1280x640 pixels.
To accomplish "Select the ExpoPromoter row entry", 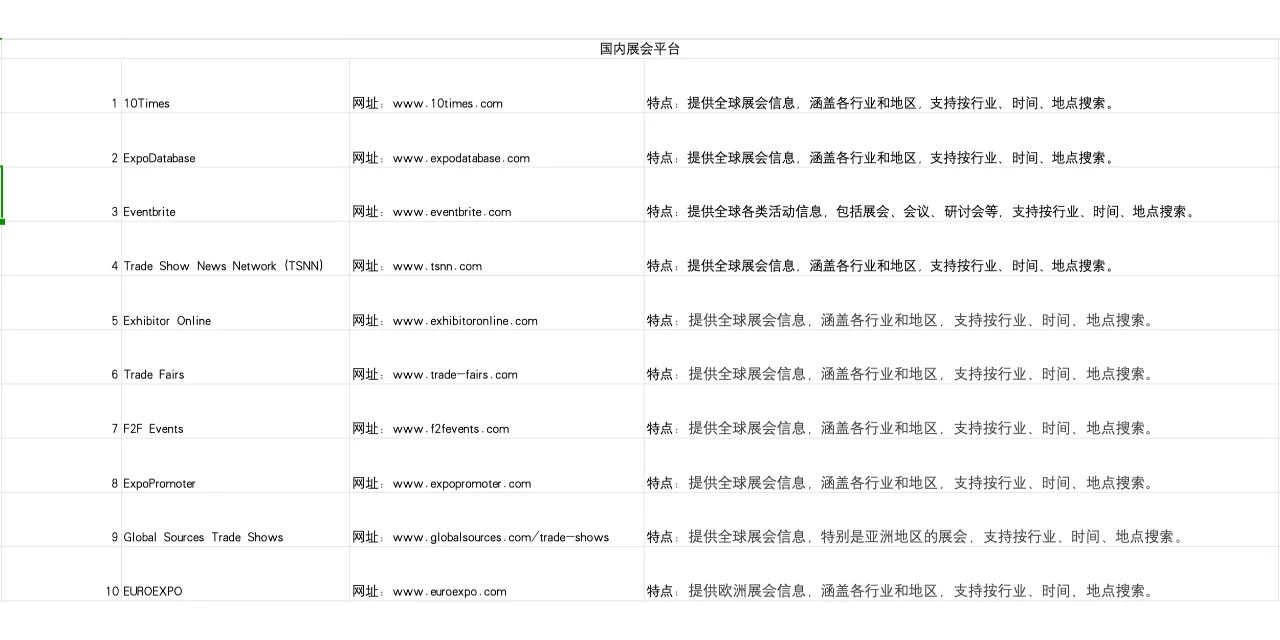I will (158, 483).
